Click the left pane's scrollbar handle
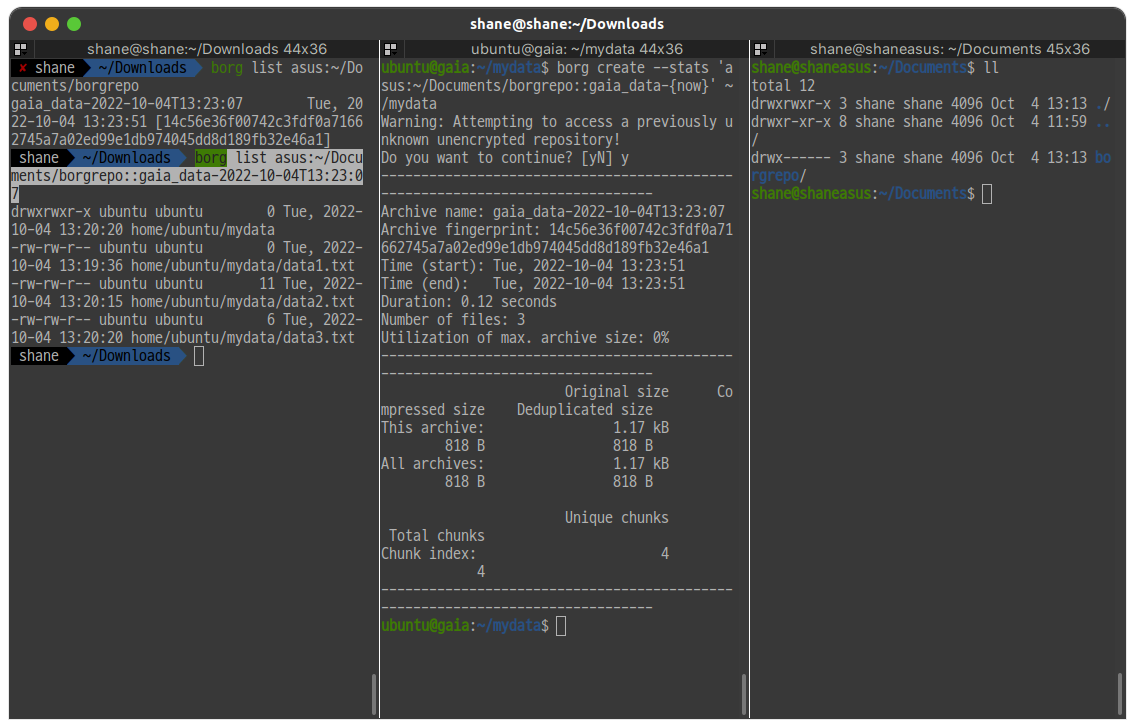Screen dimensions: 1135x728 374,694
